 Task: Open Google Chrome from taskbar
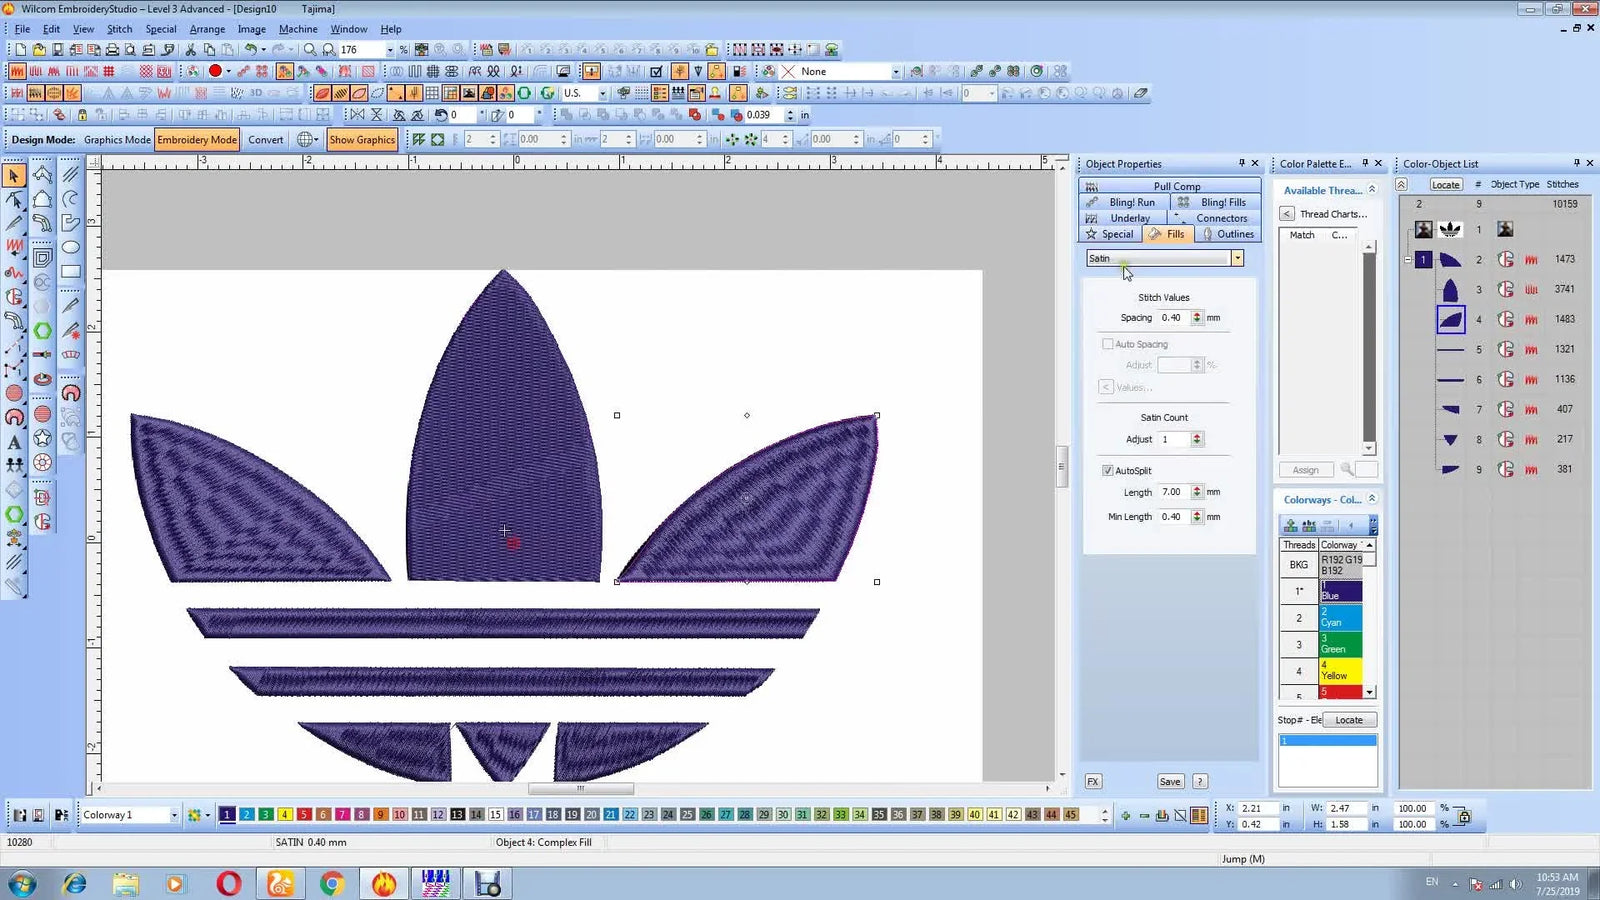click(332, 884)
